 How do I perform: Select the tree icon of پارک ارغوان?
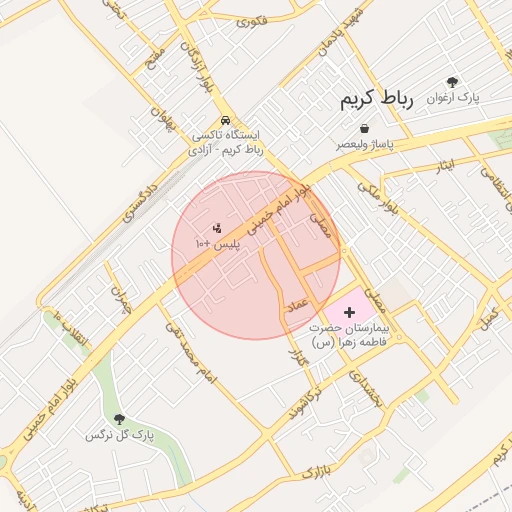pyautogui.click(x=452, y=82)
